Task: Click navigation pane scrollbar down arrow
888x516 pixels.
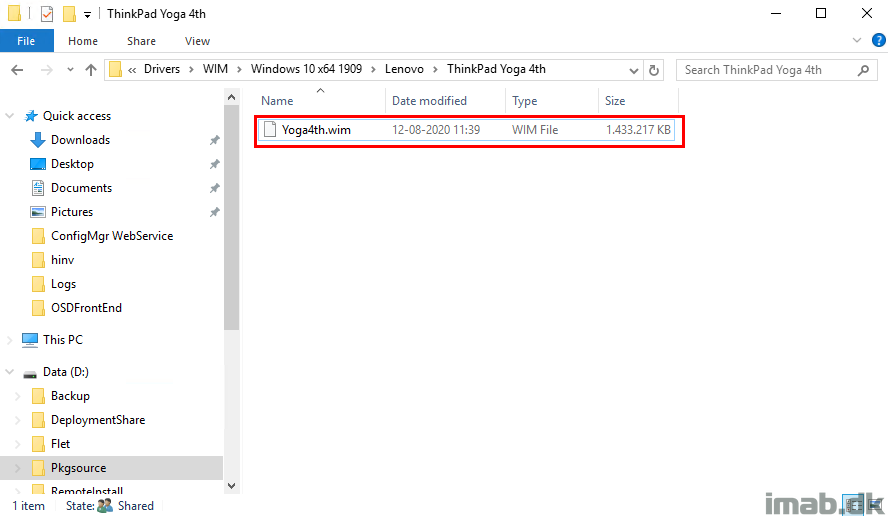Action: [231, 485]
